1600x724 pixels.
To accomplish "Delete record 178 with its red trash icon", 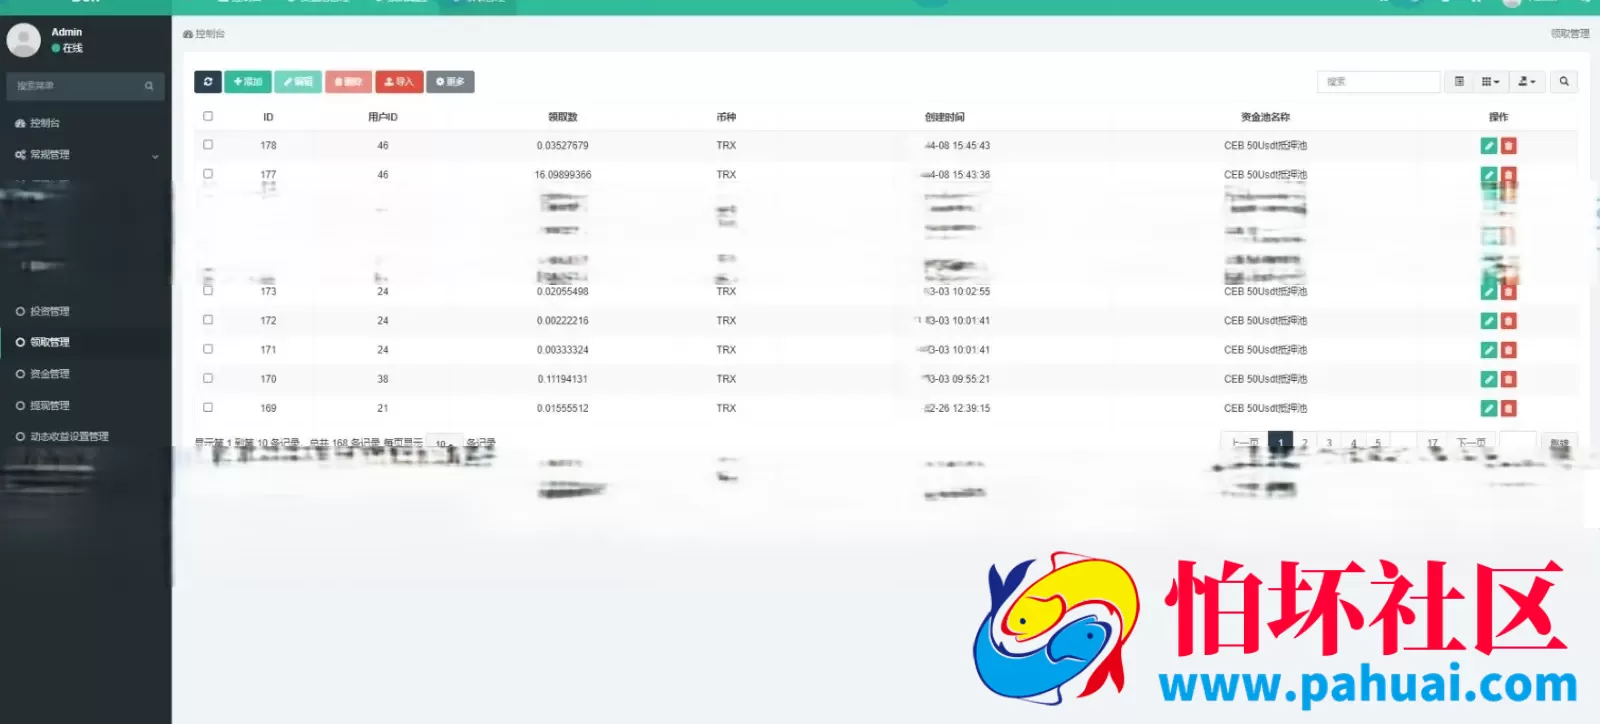I will coord(1508,146).
